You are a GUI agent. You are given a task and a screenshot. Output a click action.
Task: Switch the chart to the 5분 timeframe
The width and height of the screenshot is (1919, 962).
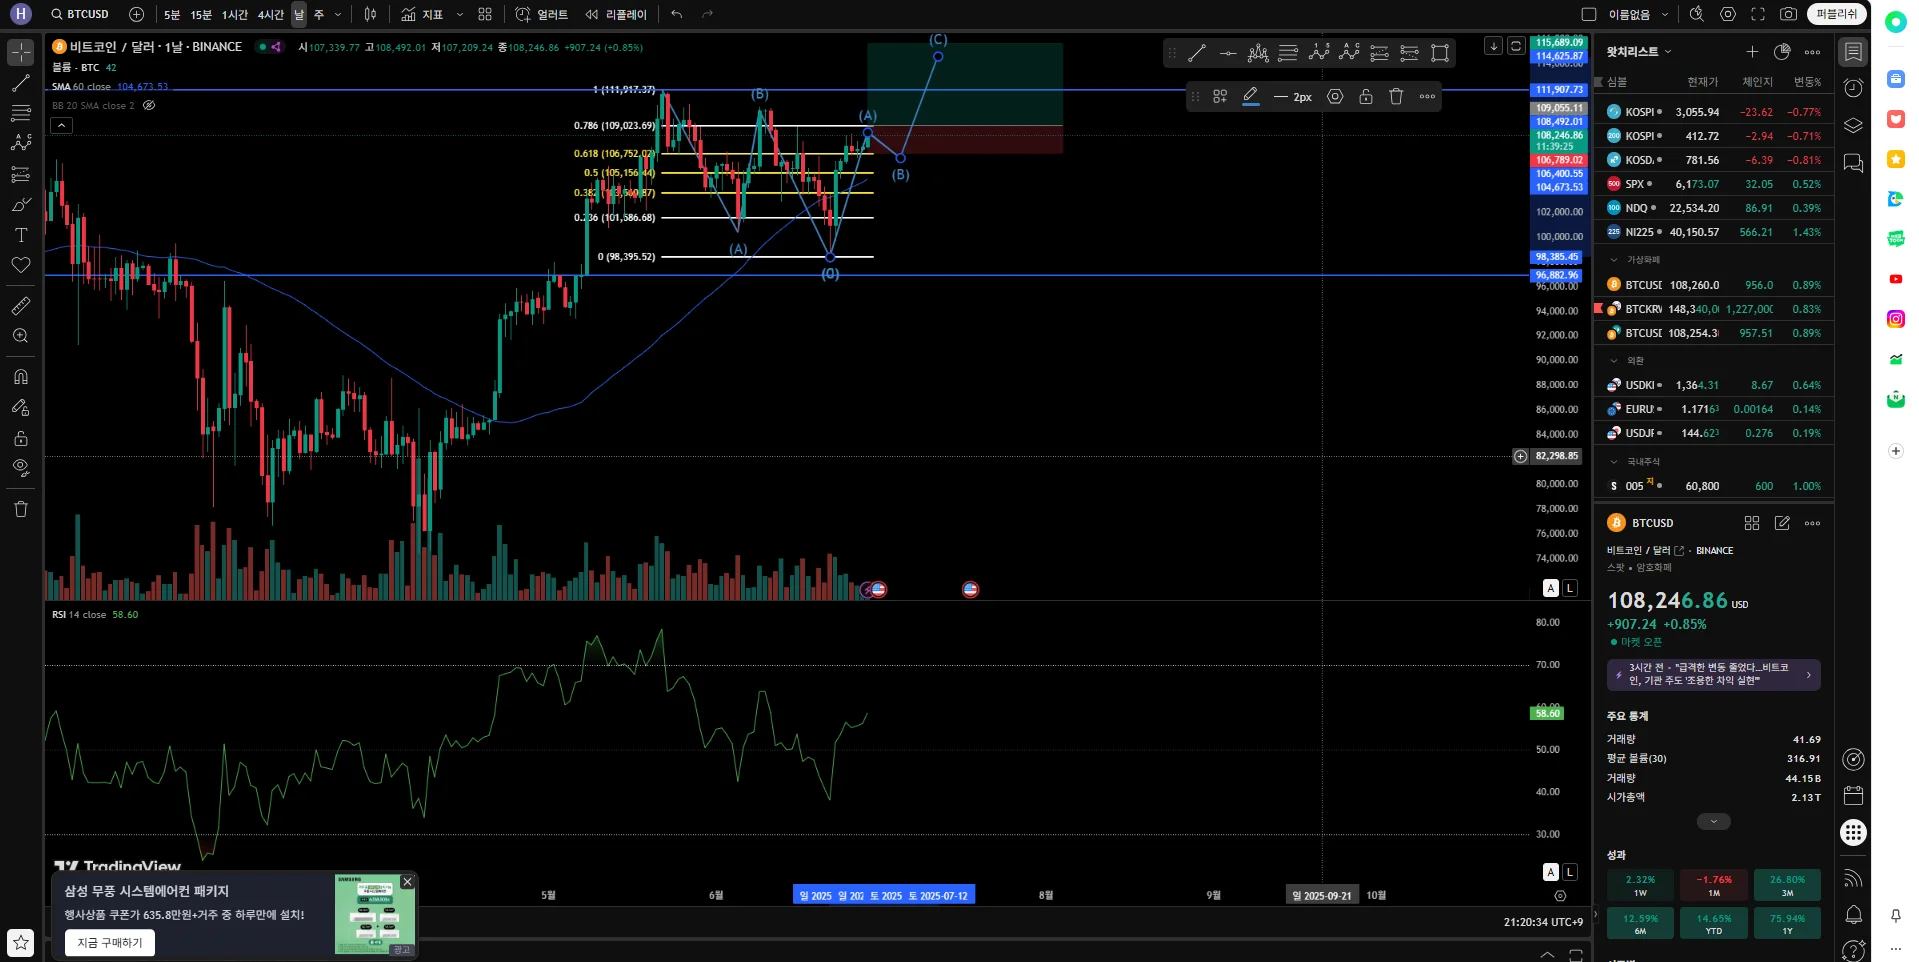coord(172,14)
